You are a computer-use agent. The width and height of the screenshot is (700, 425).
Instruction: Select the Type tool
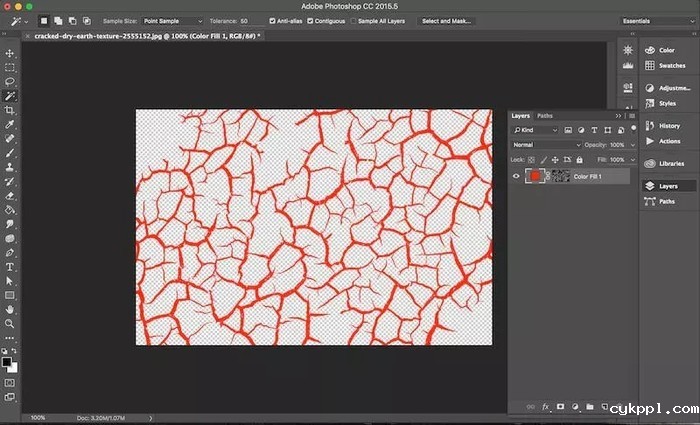(10, 267)
